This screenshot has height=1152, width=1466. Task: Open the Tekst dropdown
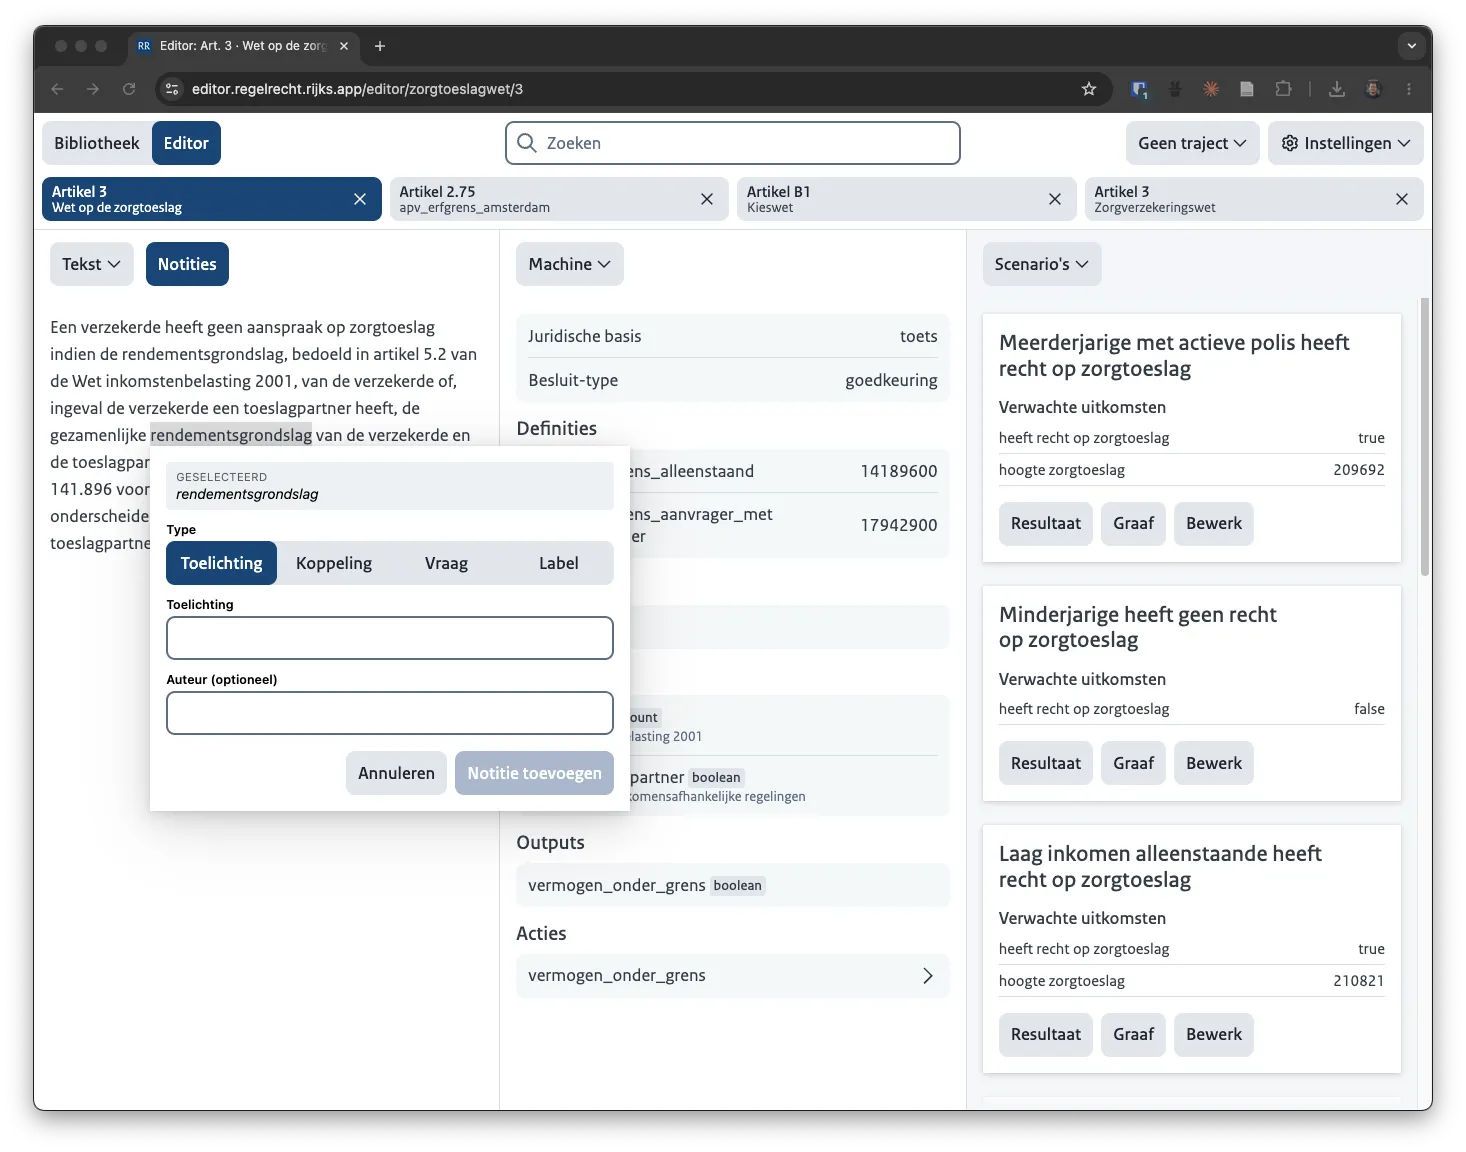coord(91,264)
